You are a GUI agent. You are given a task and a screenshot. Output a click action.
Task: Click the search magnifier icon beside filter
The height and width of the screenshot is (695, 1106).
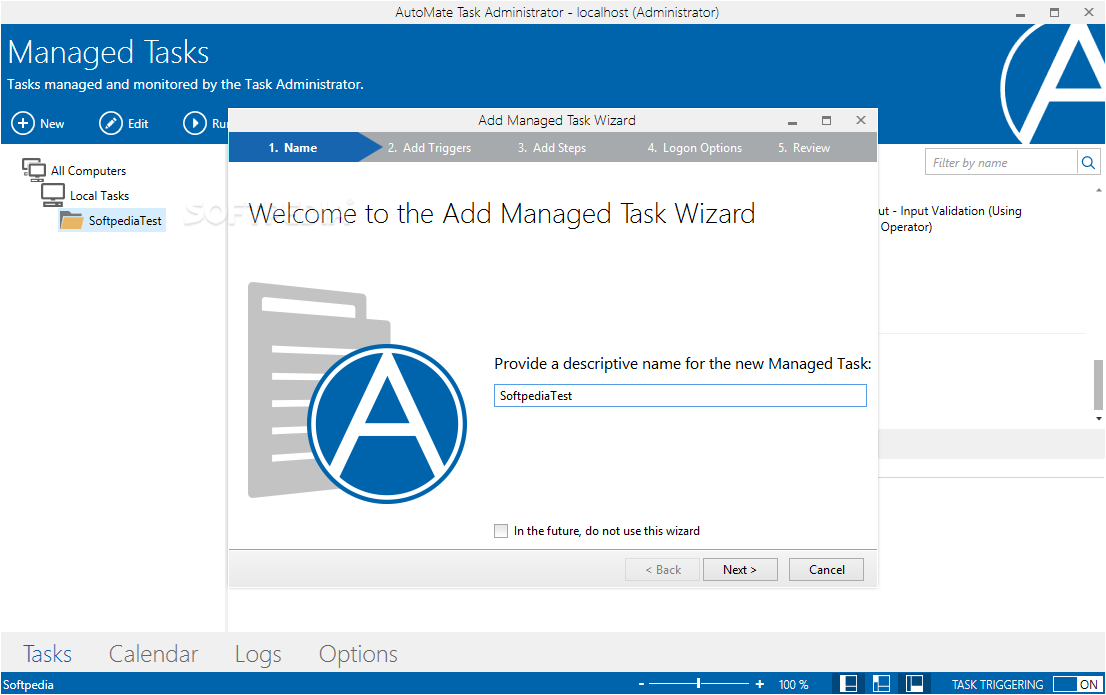pyautogui.click(x=1088, y=163)
